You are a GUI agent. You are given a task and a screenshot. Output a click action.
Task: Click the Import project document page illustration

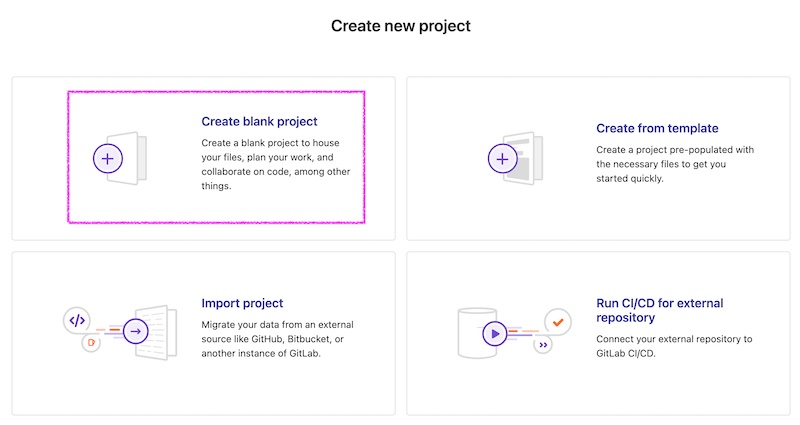[157, 332]
